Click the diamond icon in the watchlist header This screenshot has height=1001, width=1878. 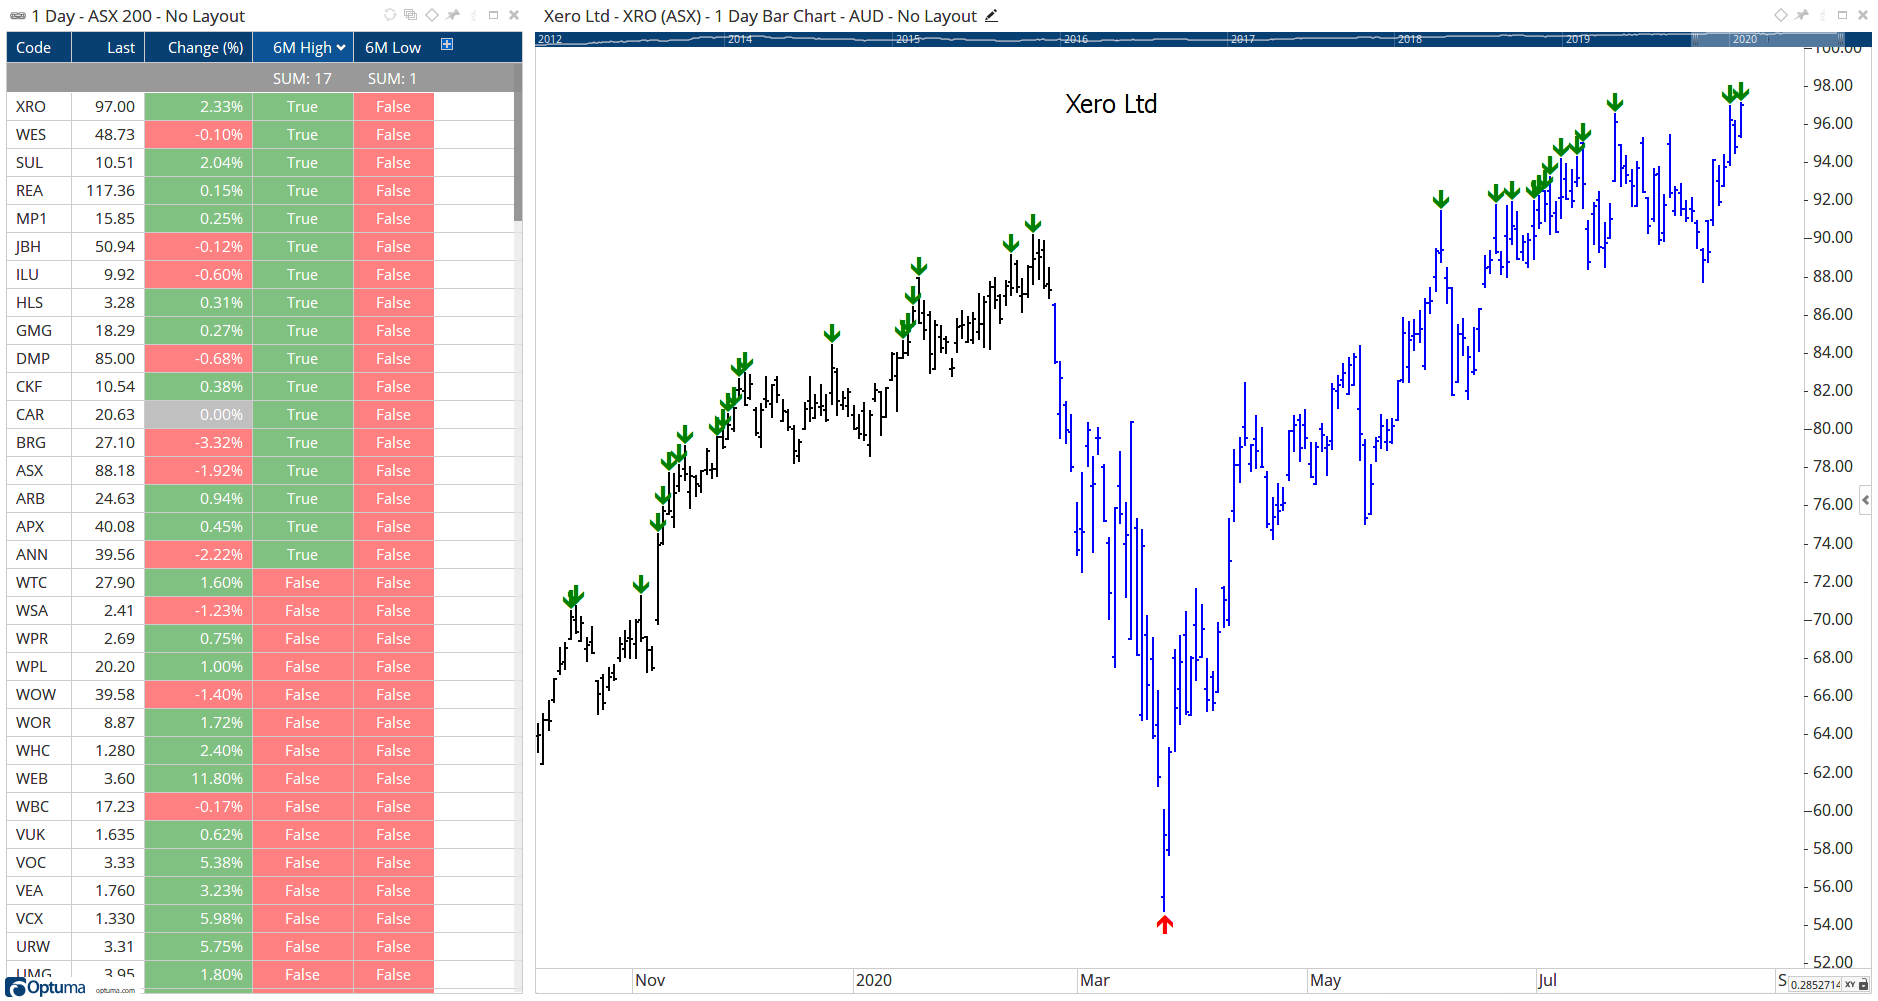[x=431, y=15]
